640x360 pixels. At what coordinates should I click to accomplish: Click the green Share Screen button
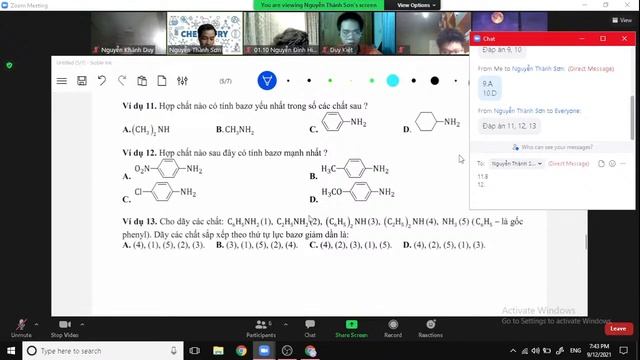[351, 329]
